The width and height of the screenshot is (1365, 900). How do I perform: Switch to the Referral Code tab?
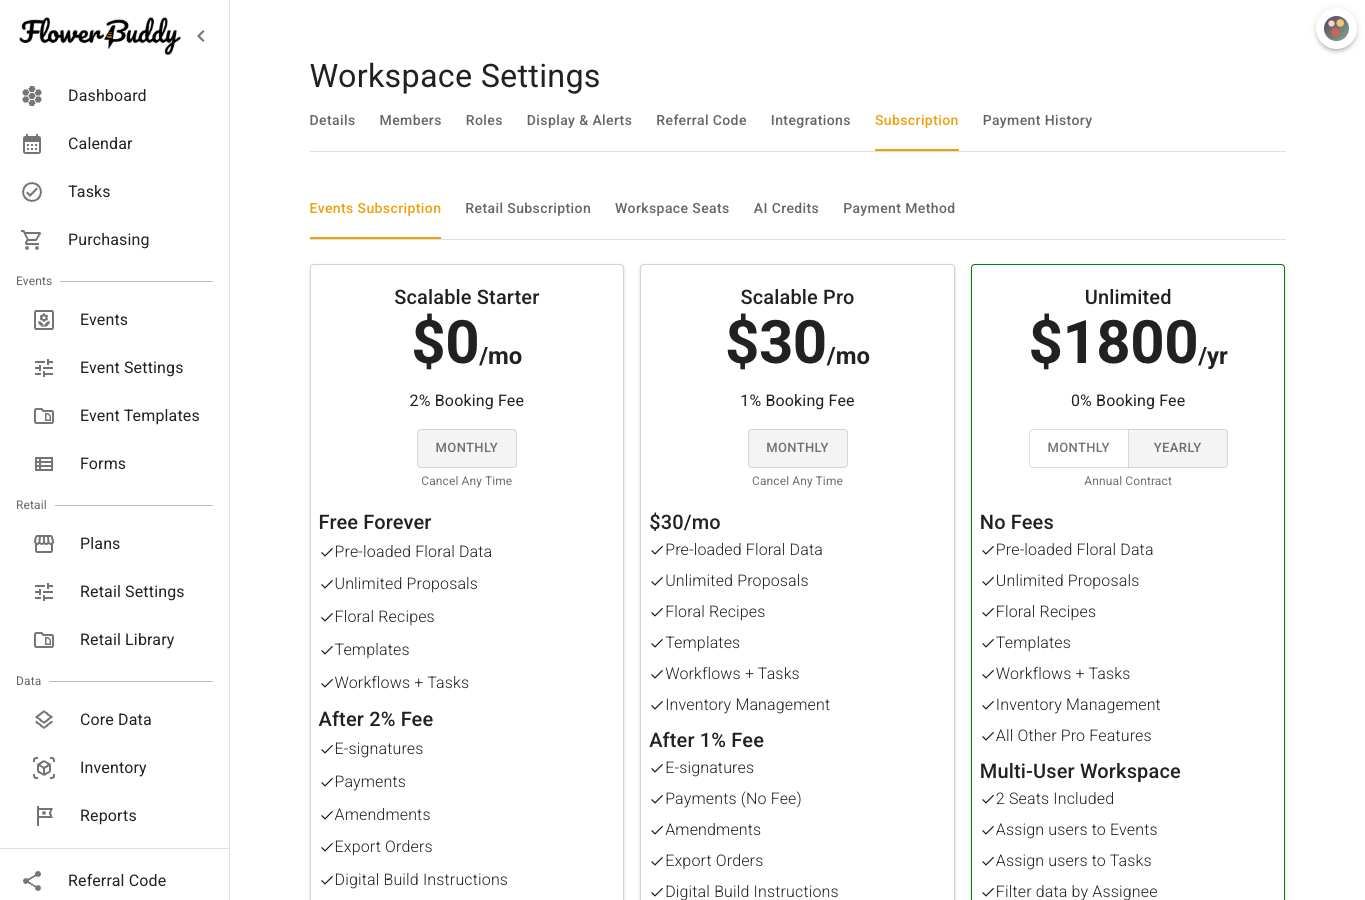(x=702, y=121)
